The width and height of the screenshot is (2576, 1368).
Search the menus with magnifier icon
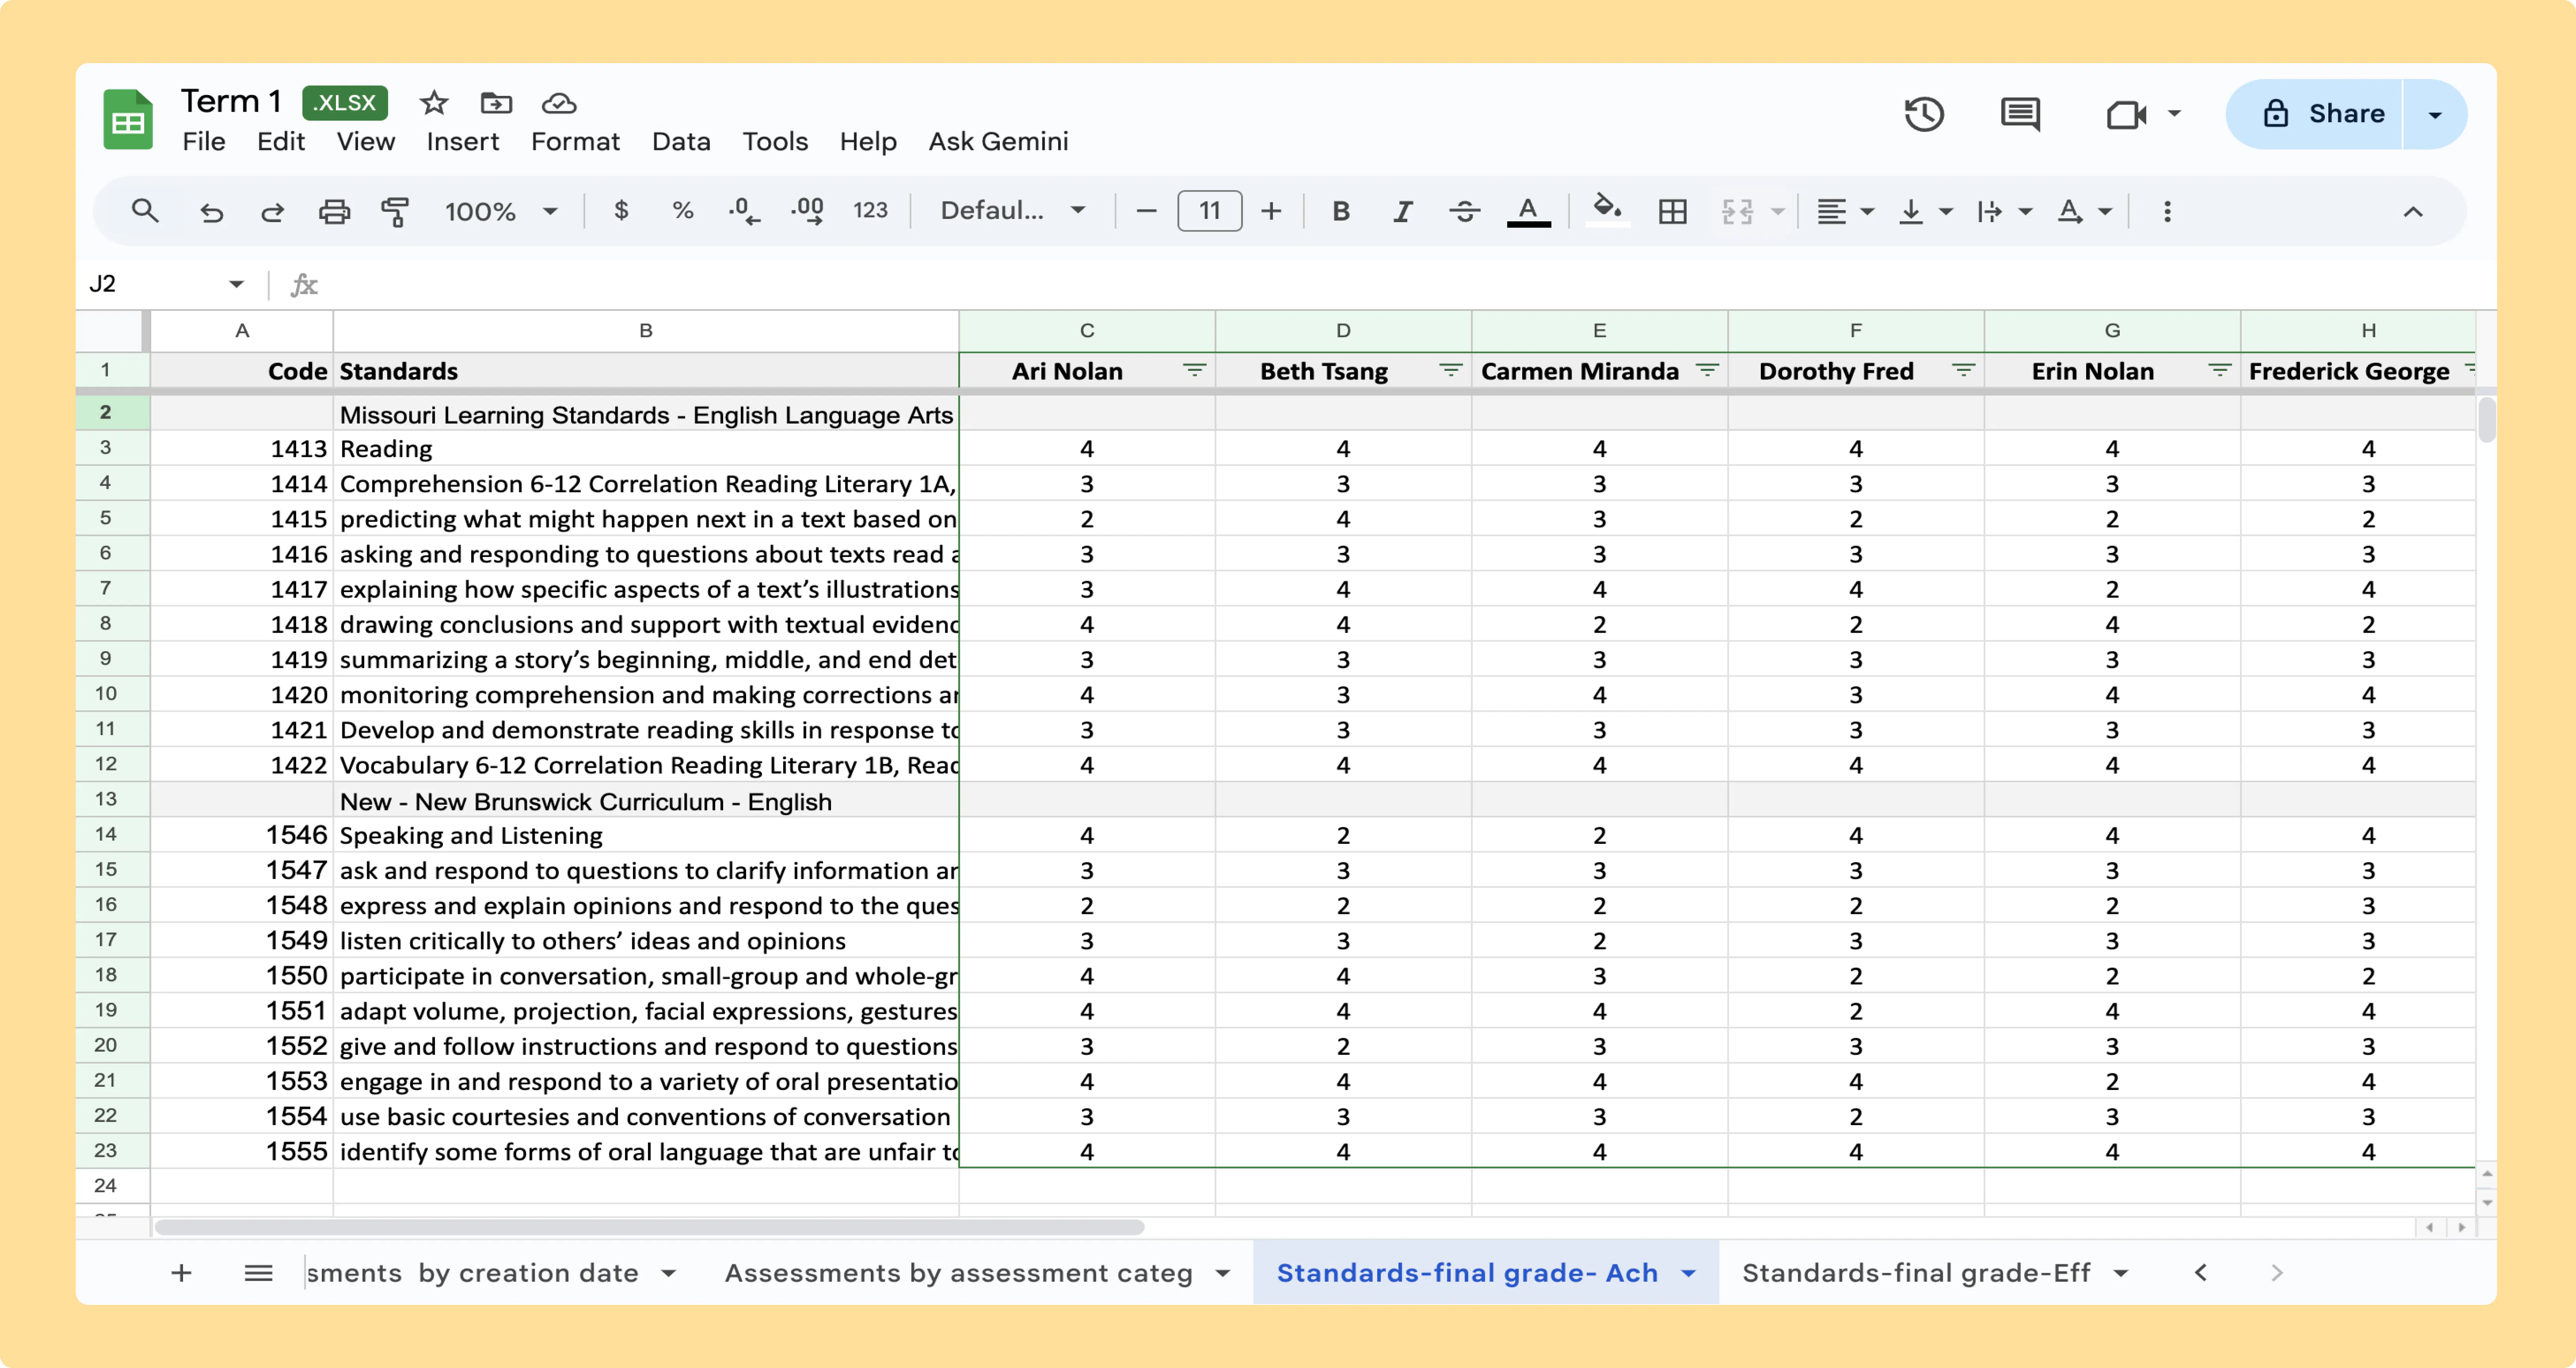coord(145,211)
